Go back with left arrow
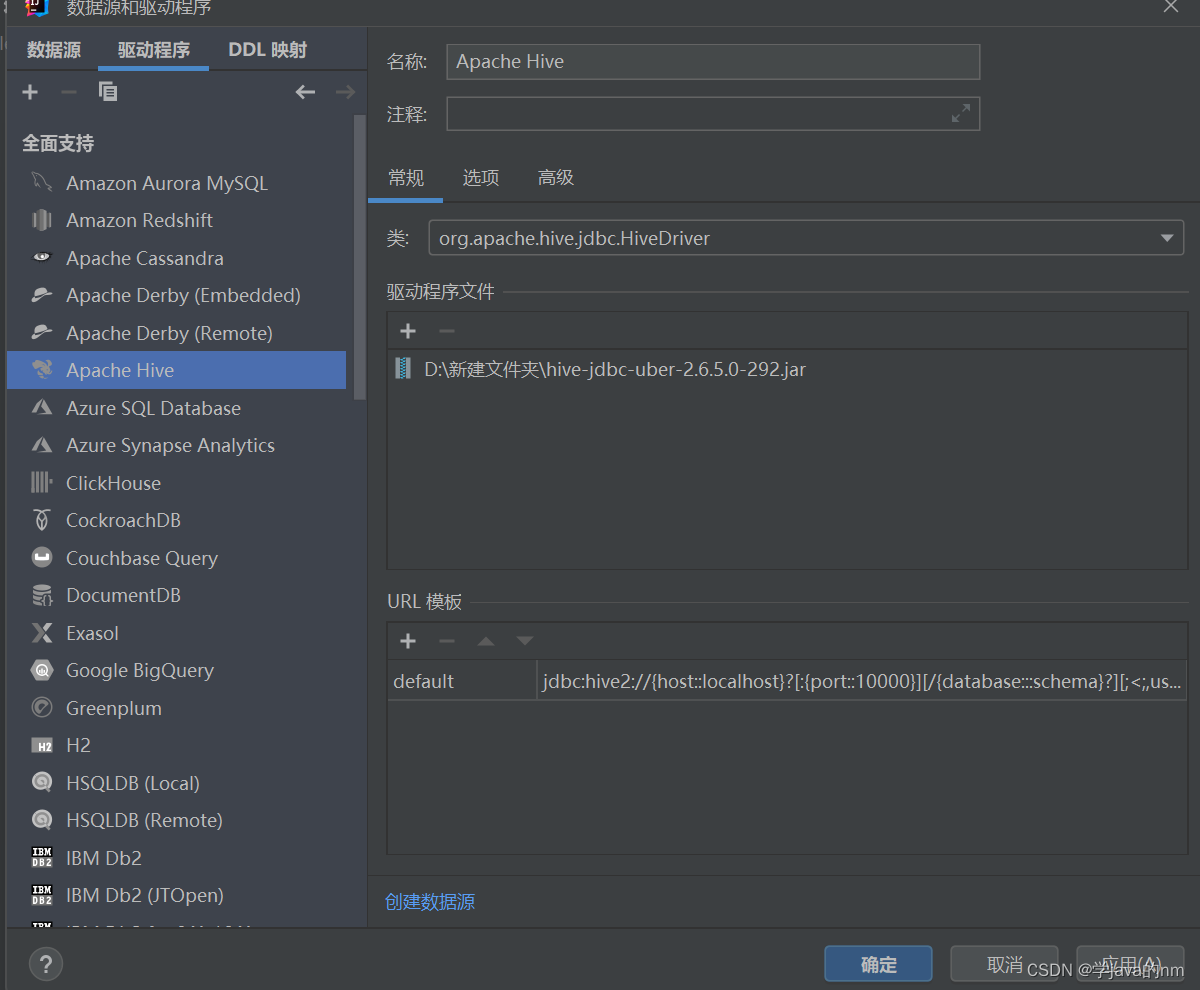The width and height of the screenshot is (1200, 990). [x=305, y=92]
